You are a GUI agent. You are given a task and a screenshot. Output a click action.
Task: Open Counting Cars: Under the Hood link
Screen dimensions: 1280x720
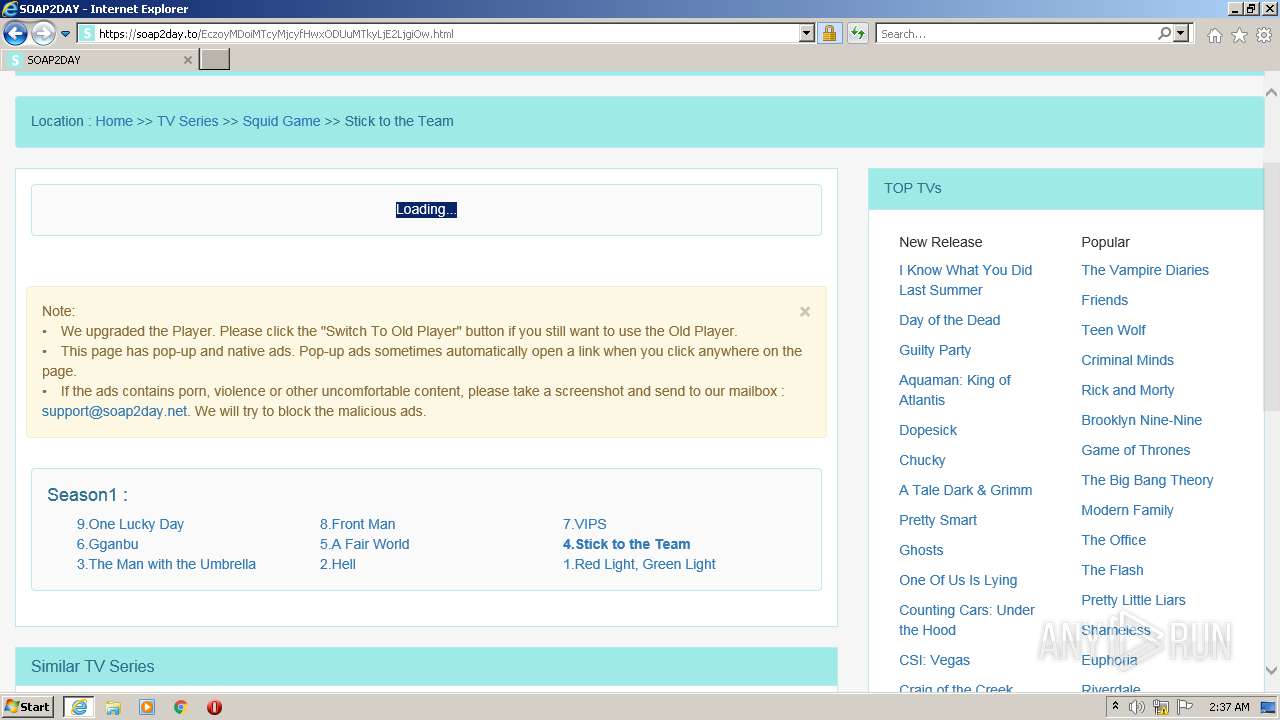967,620
